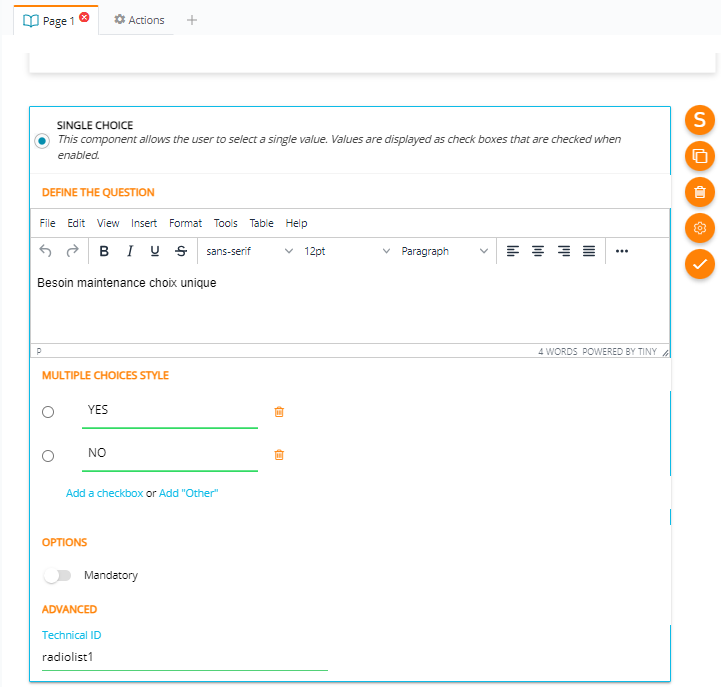721x687 pixels.
Task: Apply strikethrough formatting
Action: [x=180, y=251]
